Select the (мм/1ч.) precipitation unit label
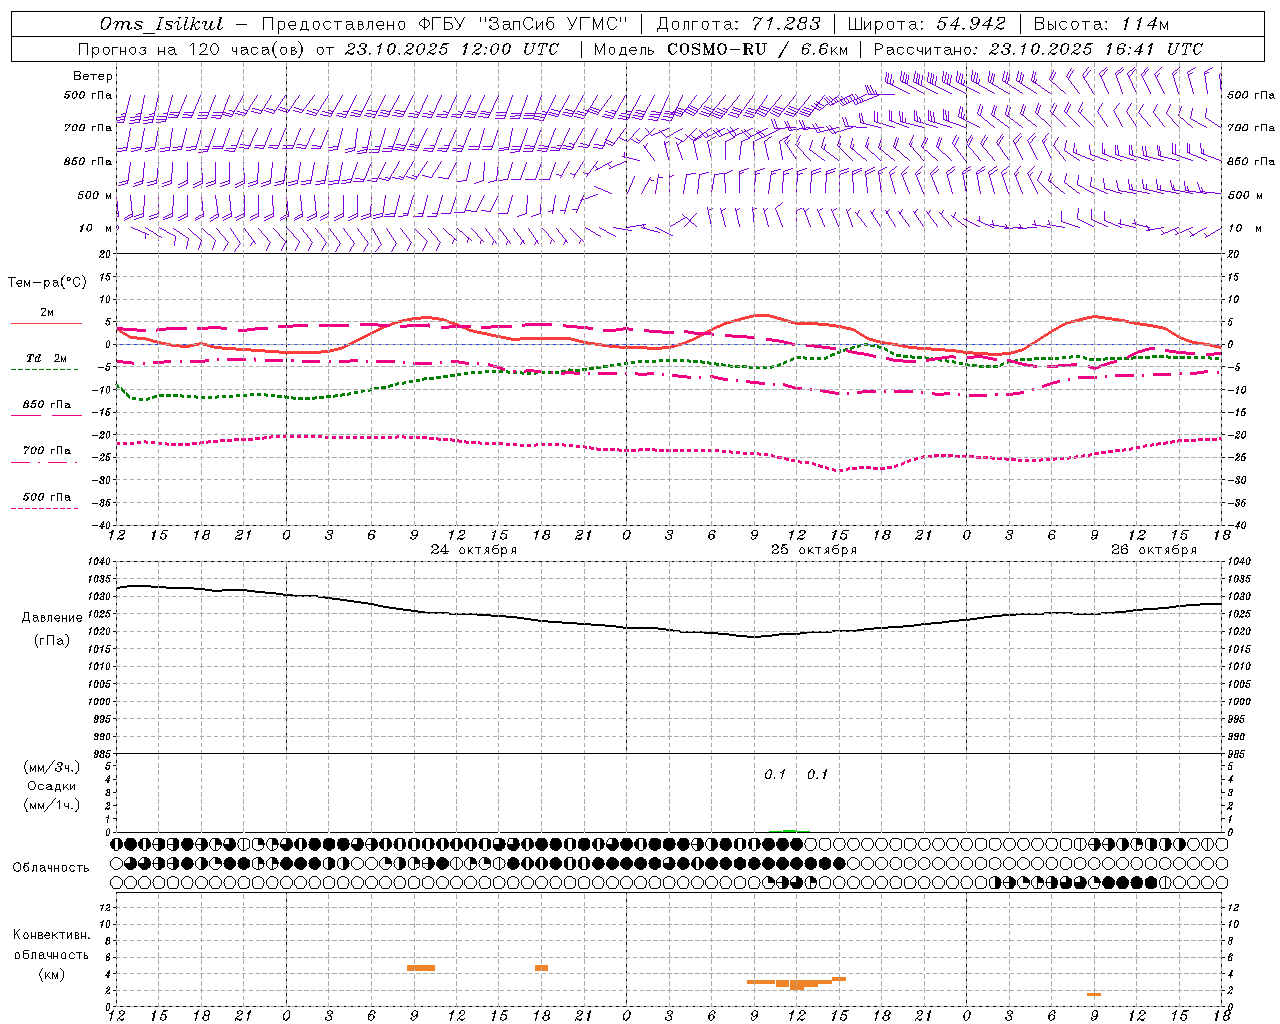This screenshot has width=1280, height=1024. pos(52,806)
